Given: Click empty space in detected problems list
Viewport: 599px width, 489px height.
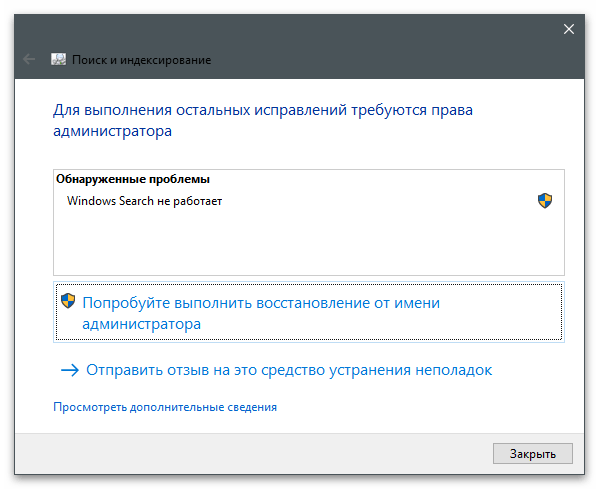Looking at the screenshot, I should click(309, 243).
